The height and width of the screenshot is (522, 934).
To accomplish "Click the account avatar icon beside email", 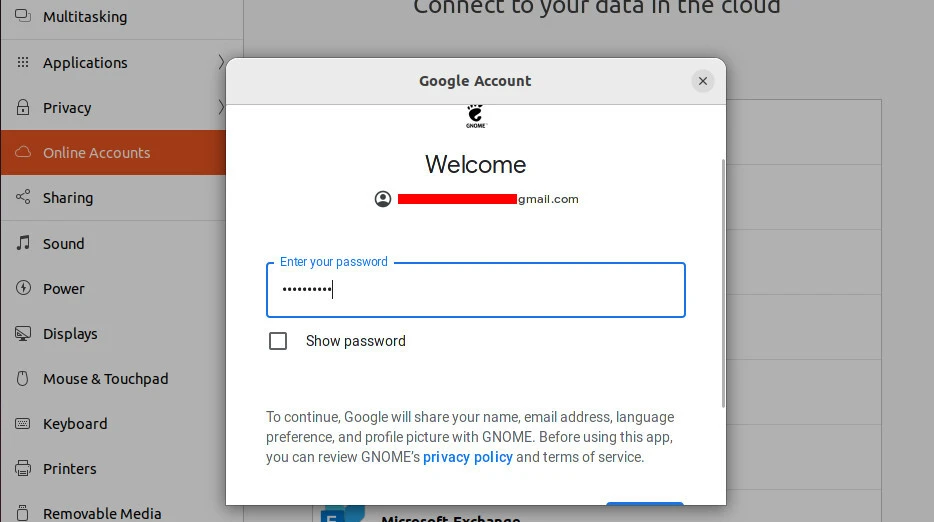I will [383, 199].
